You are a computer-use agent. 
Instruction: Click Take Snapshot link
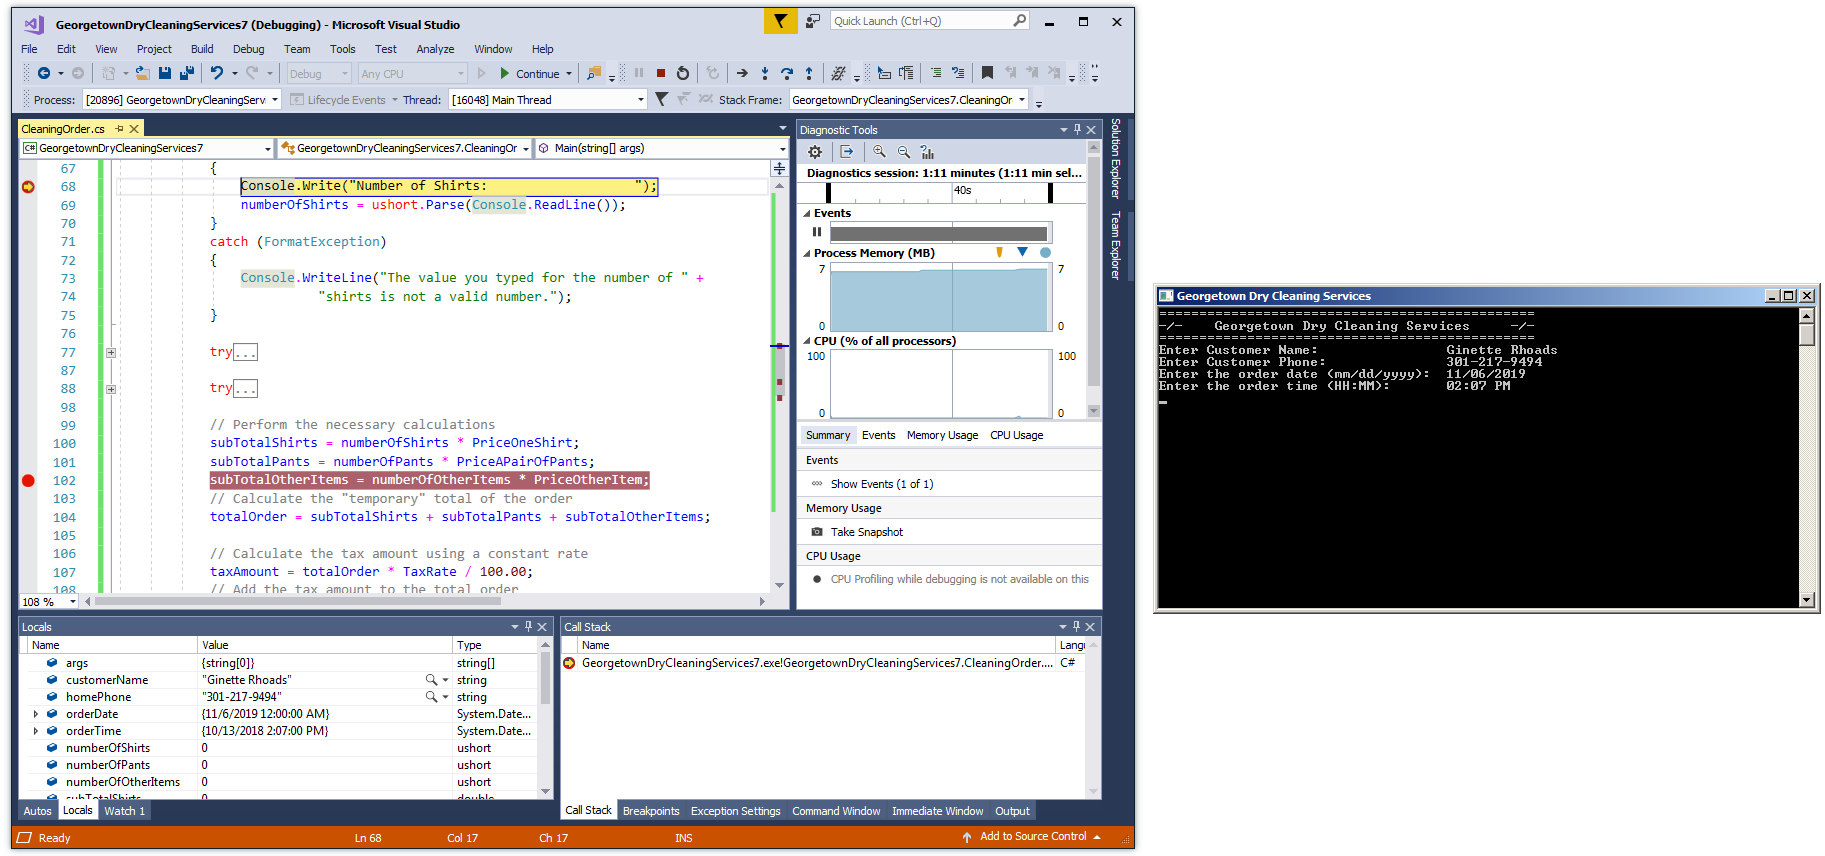pyautogui.click(x=866, y=532)
